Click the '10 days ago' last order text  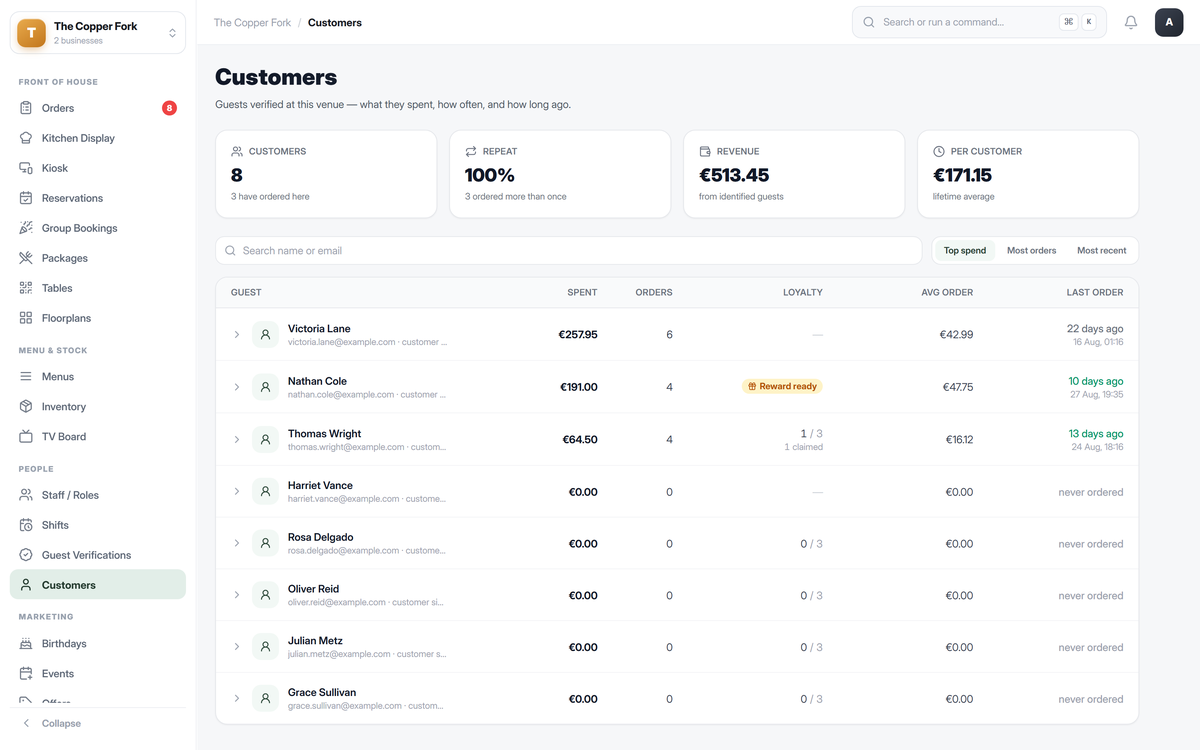[1095, 381]
